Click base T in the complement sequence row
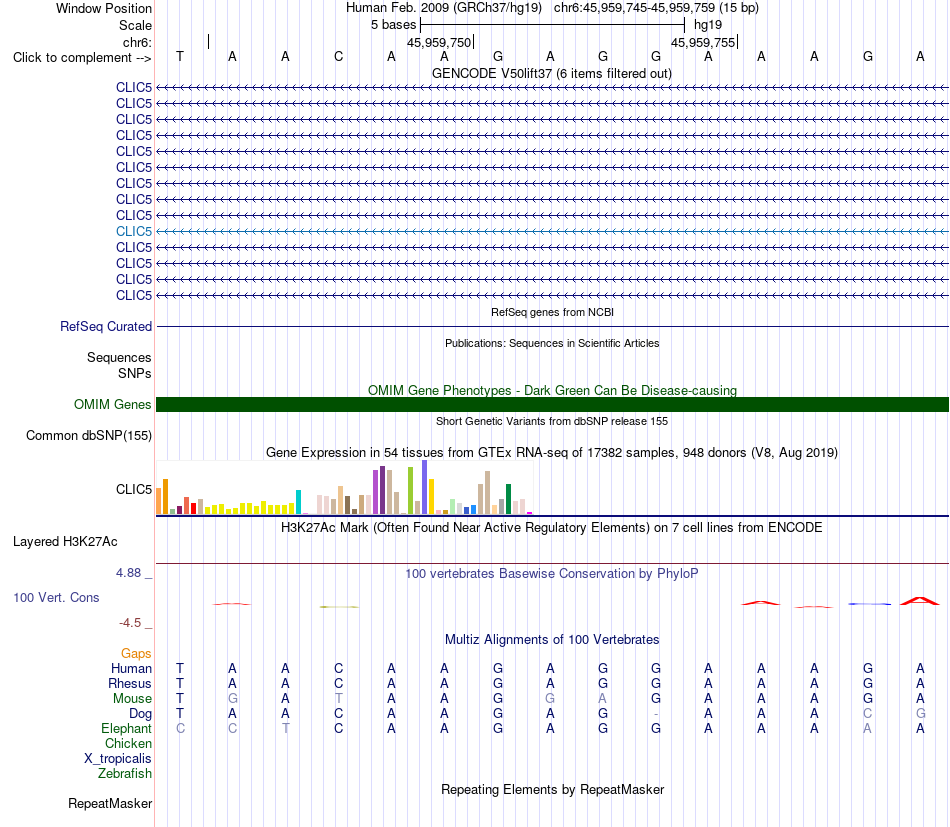 (x=179, y=56)
